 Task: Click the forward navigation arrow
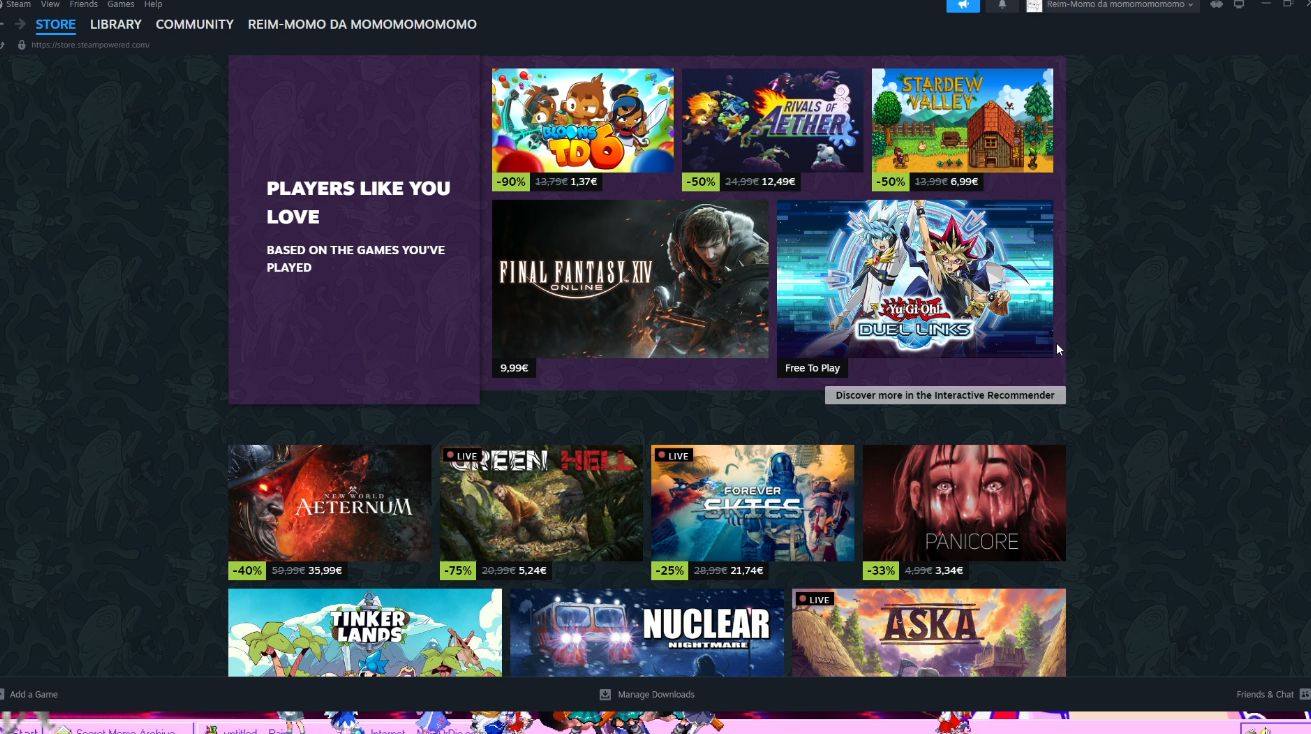pos(20,24)
